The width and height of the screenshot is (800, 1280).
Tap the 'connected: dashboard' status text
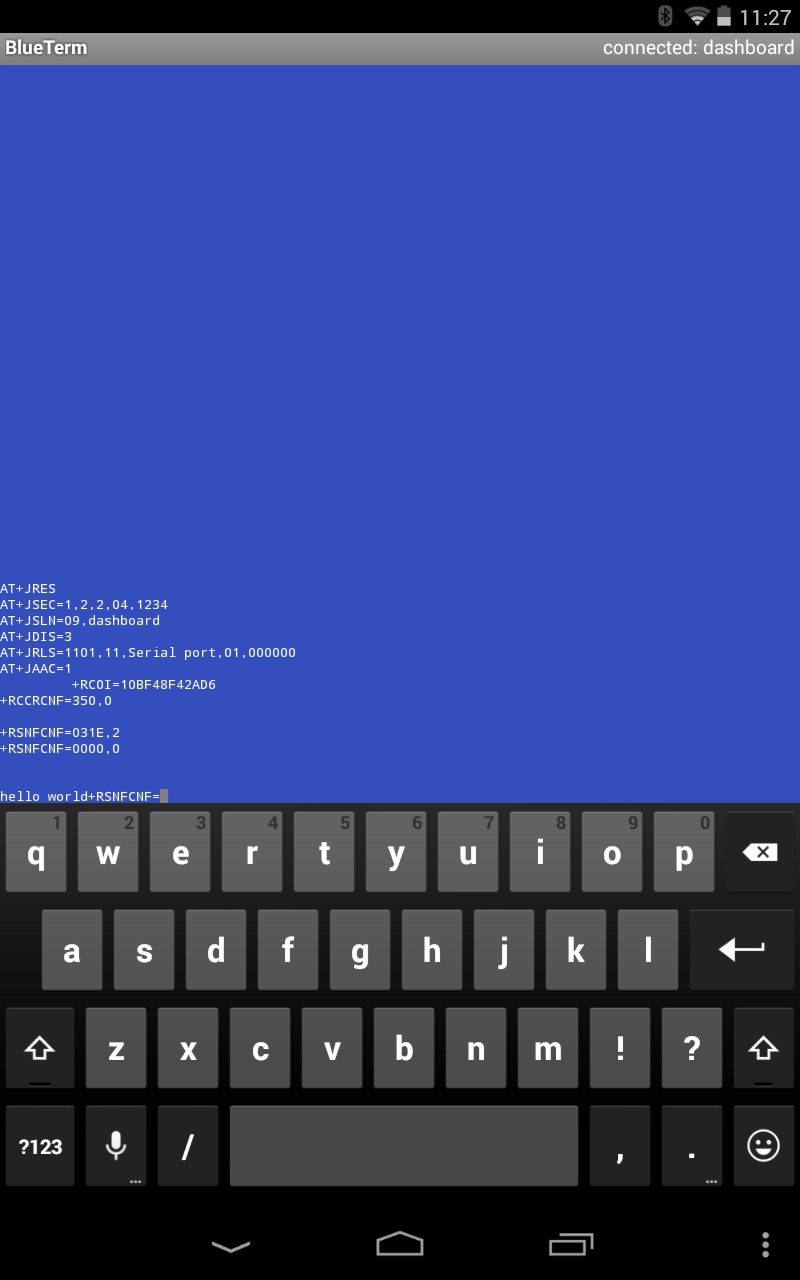point(698,48)
